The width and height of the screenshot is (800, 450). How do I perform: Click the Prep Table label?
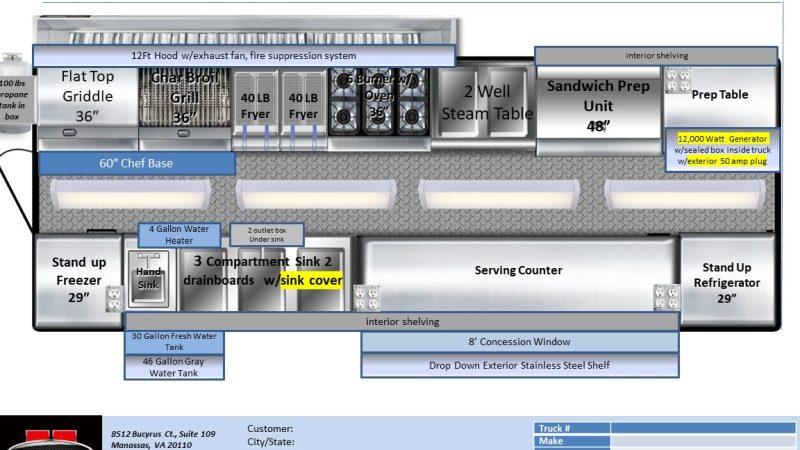(x=719, y=94)
